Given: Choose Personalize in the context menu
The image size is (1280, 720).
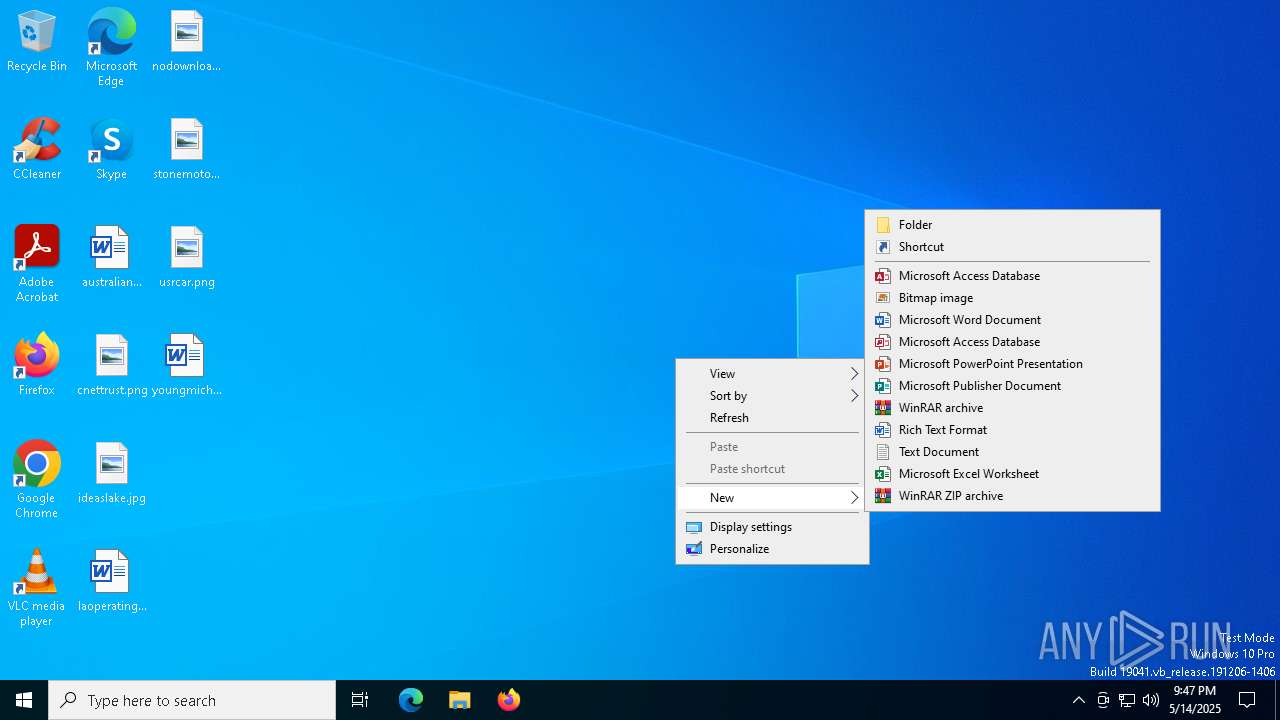Looking at the screenshot, I should coord(772,549).
